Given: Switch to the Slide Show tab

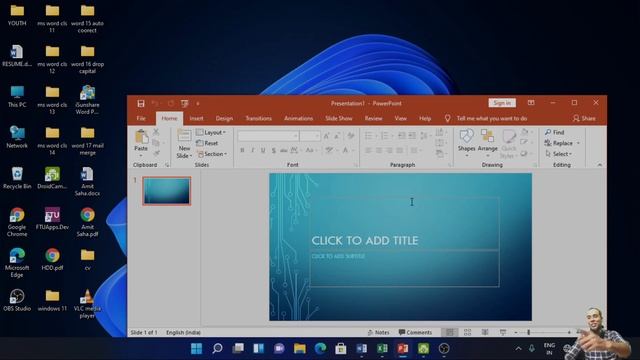Looking at the screenshot, I should pos(338,118).
